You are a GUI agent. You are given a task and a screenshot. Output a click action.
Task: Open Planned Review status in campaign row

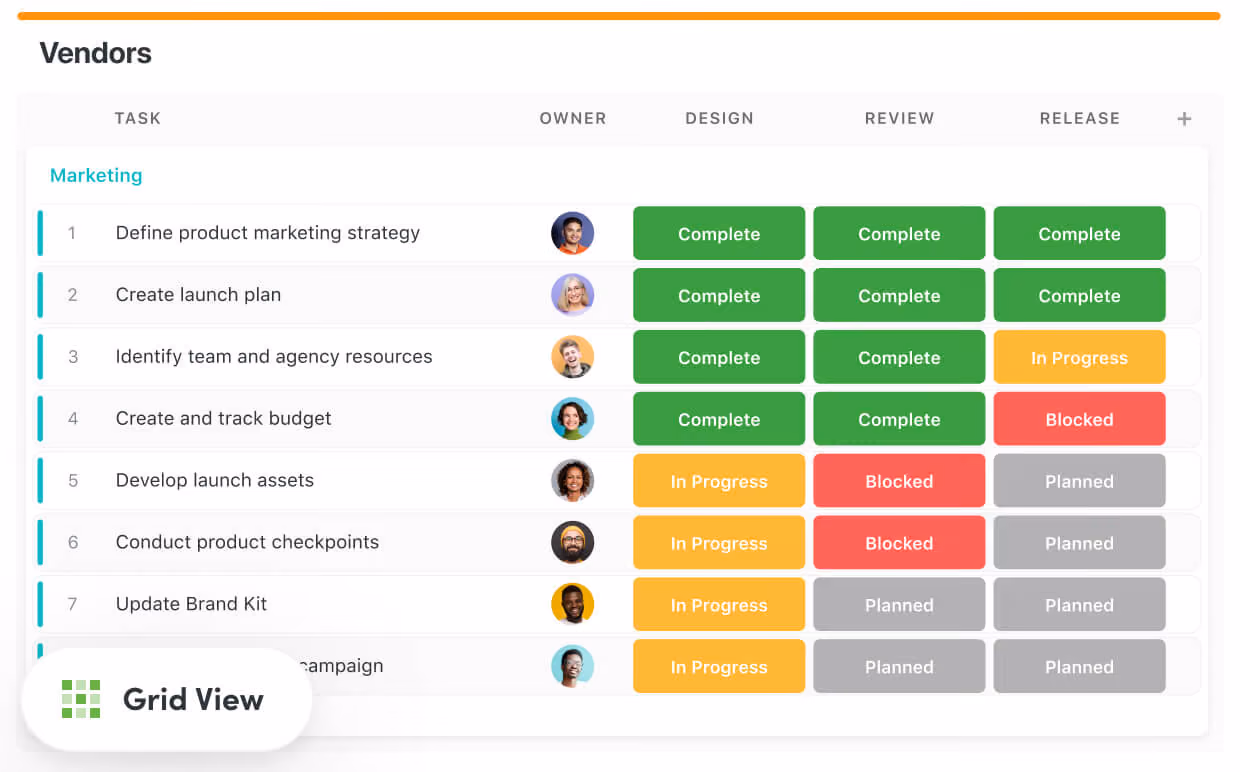[899, 667]
